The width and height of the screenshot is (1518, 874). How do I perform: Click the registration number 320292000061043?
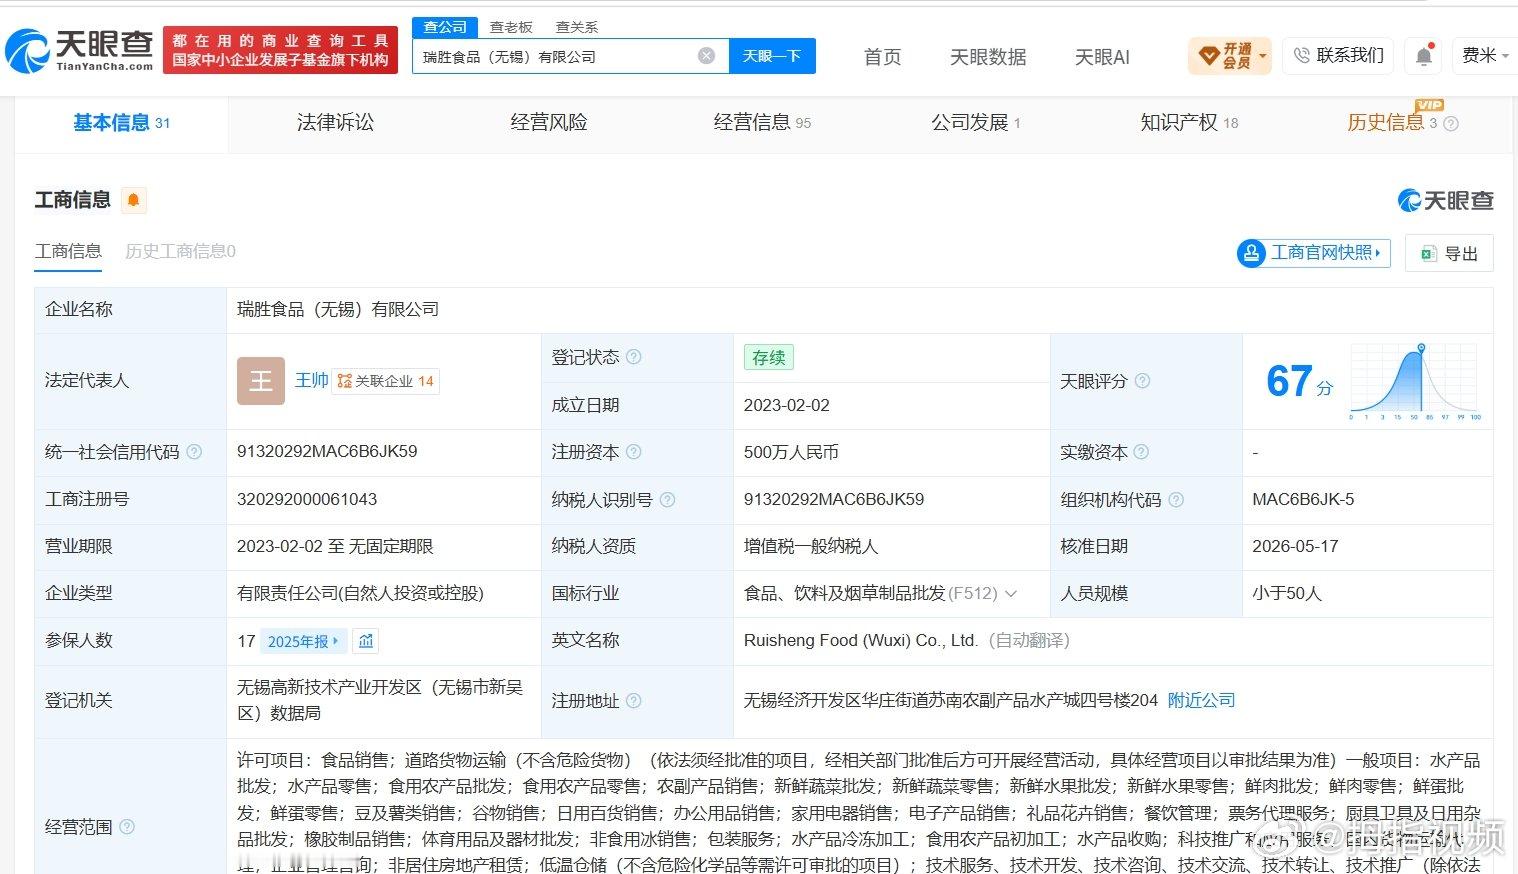[307, 499]
